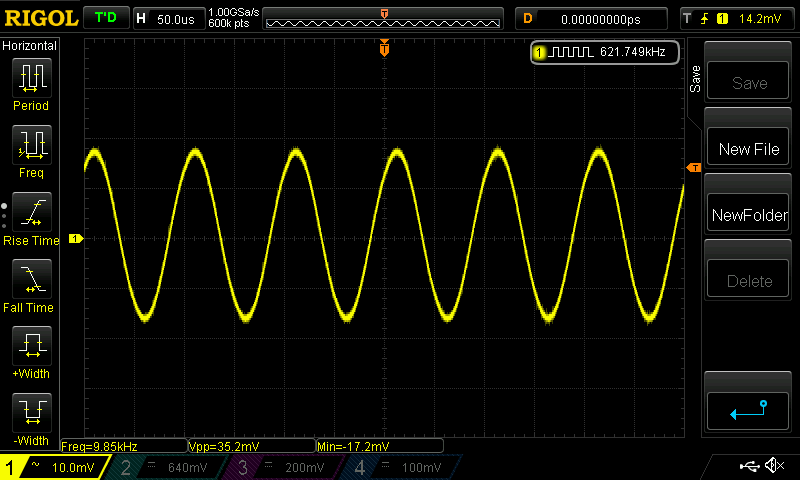Select channel 1 at 10.0mV

tap(55, 467)
